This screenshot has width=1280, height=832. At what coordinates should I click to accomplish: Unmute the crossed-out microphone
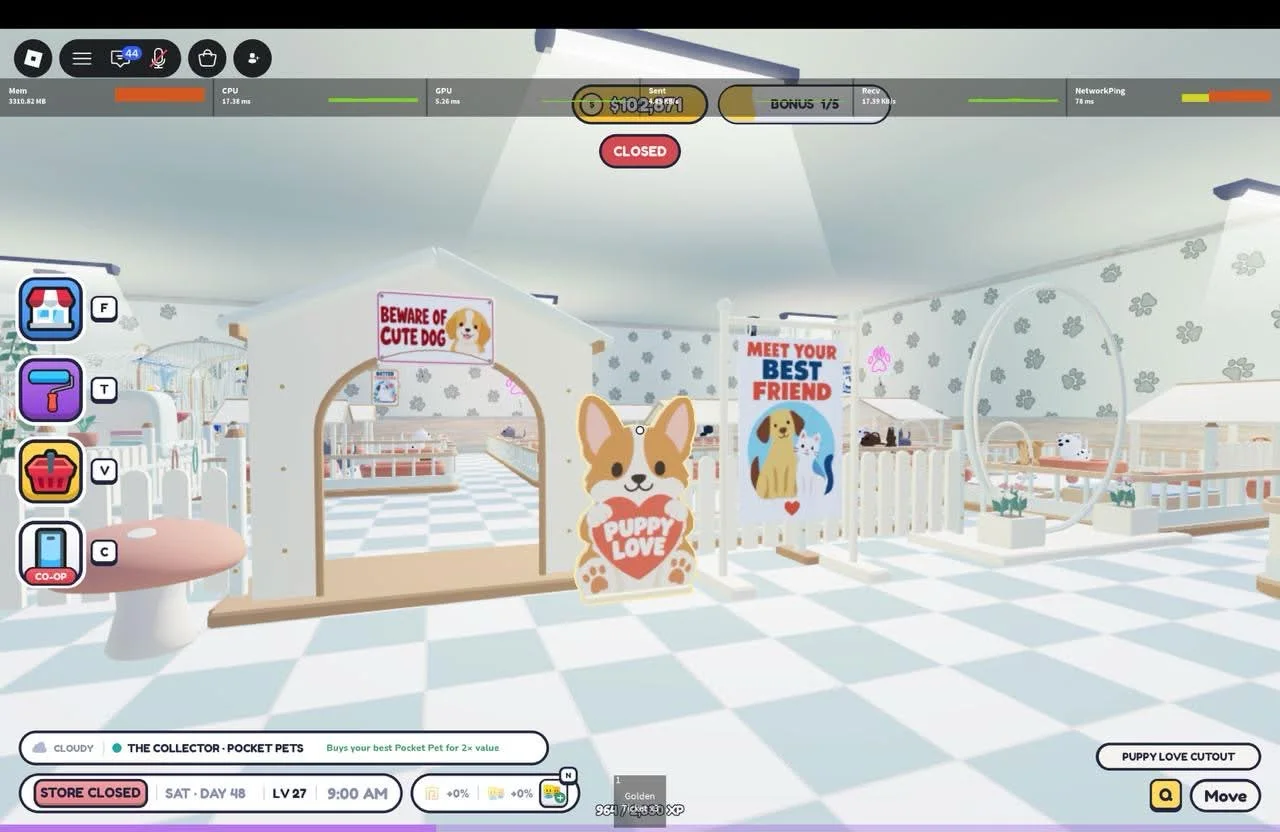[x=158, y=58]
